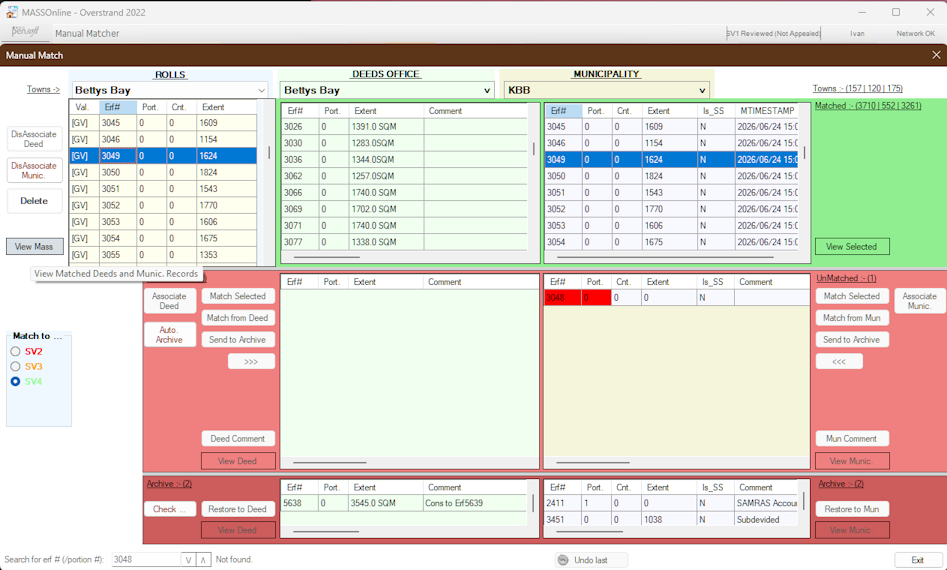Close the Manual Match panel with X
The image size is (947, 570).
point(936,55)
